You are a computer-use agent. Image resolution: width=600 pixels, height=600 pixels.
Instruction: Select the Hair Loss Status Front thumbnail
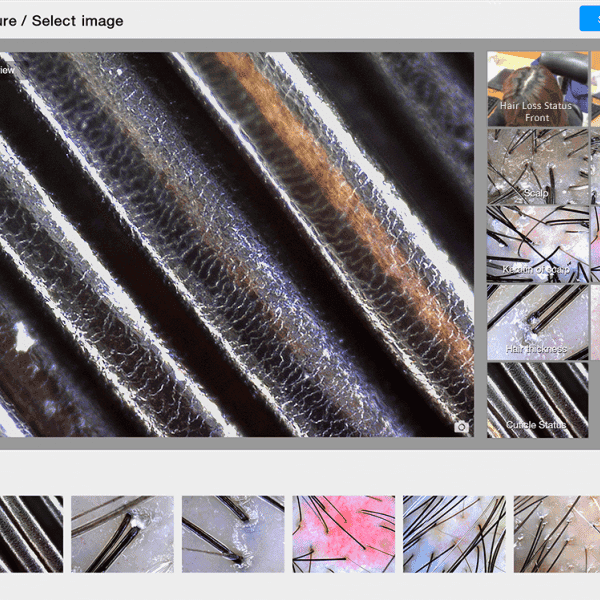[x=538, y=89]
